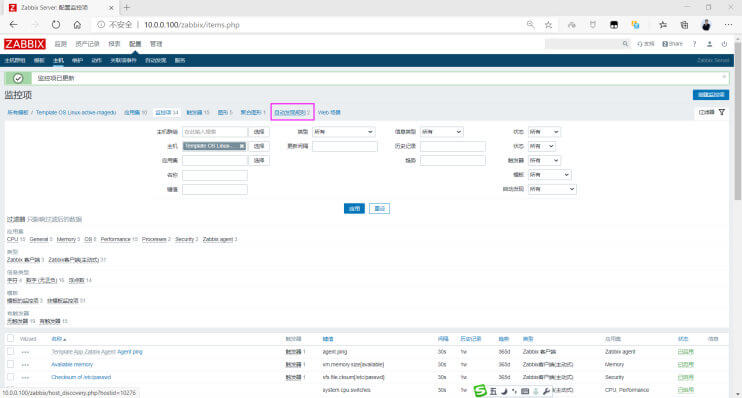Open the 资产记录 top menu

coord(88,44)
